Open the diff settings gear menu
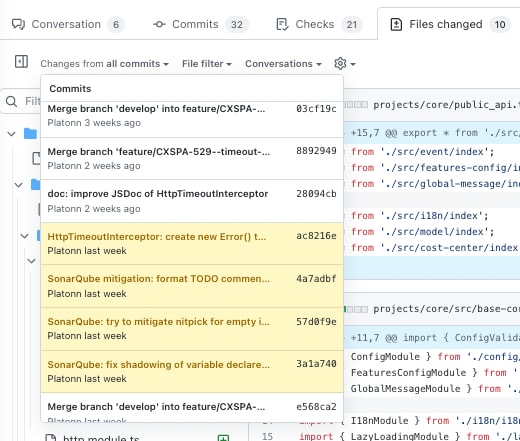520x441 pixels. coord(345,63)
